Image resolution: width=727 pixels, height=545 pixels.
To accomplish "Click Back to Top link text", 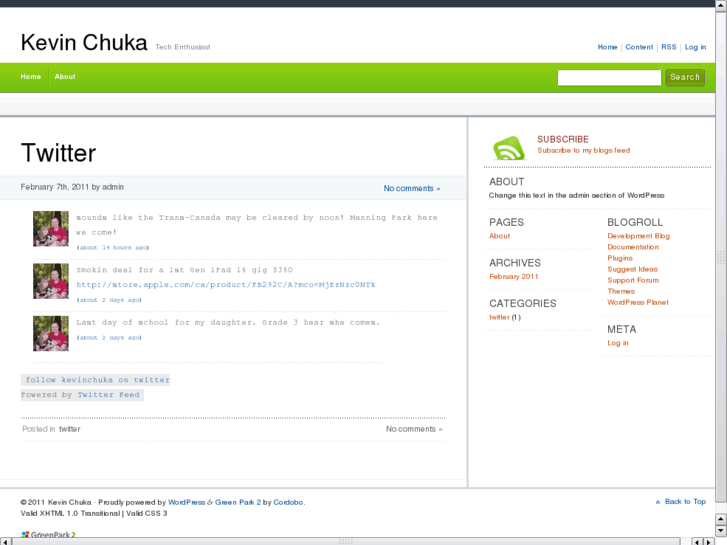I will [685, 501].
